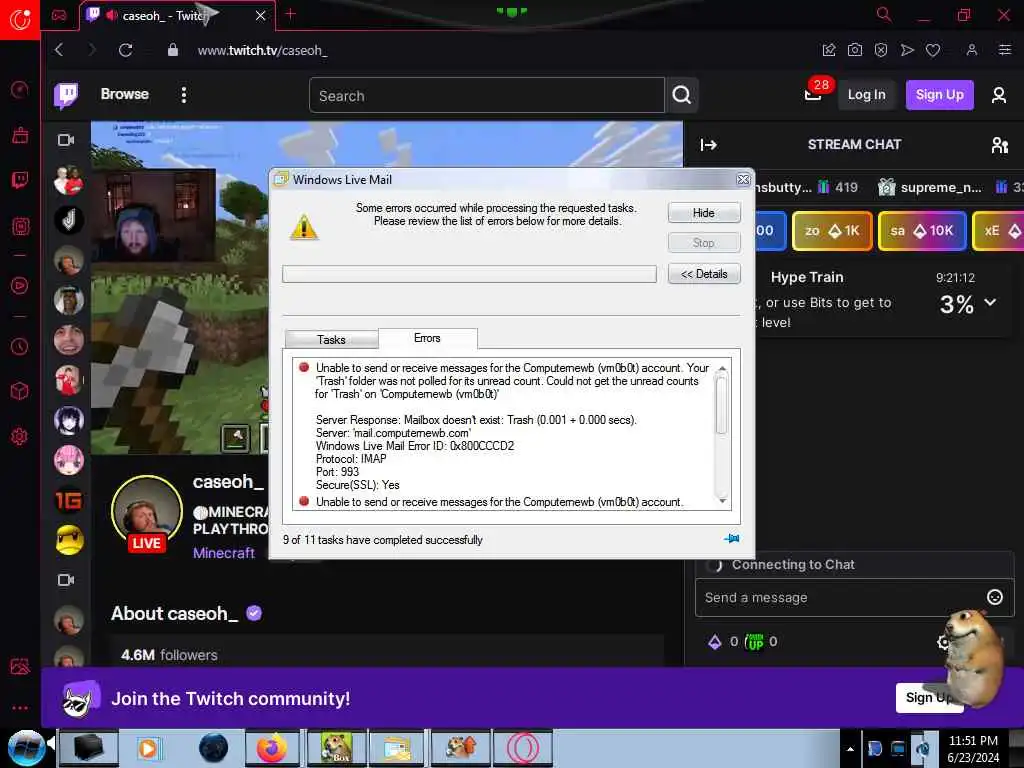Screen dimensions: 1024x768
Task: Click the caseoh_ LIVE profile avatar
Action: point(147,513)
